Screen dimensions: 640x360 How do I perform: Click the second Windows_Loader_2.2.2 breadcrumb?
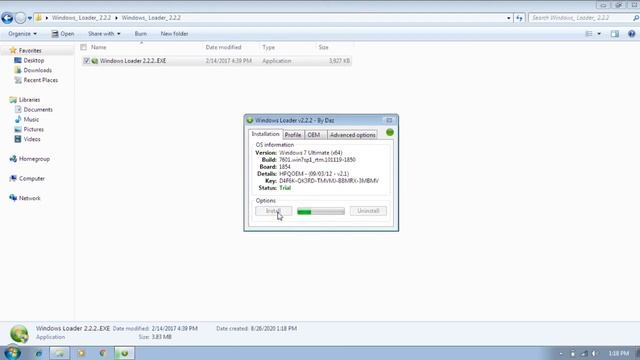pyautogui.click(x=151, y=18)
